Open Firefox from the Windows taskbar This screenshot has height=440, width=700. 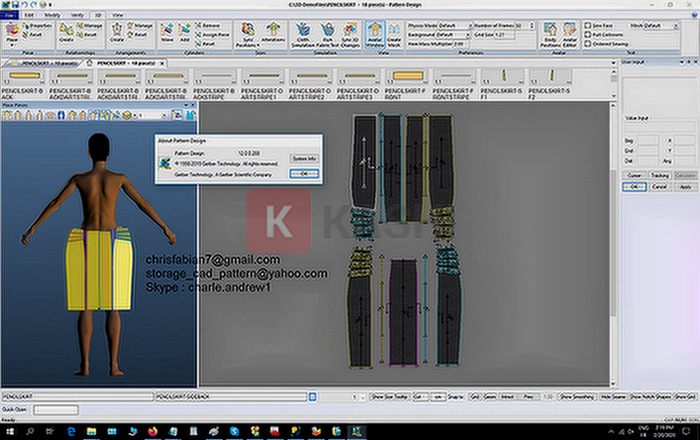pos(151,432)
